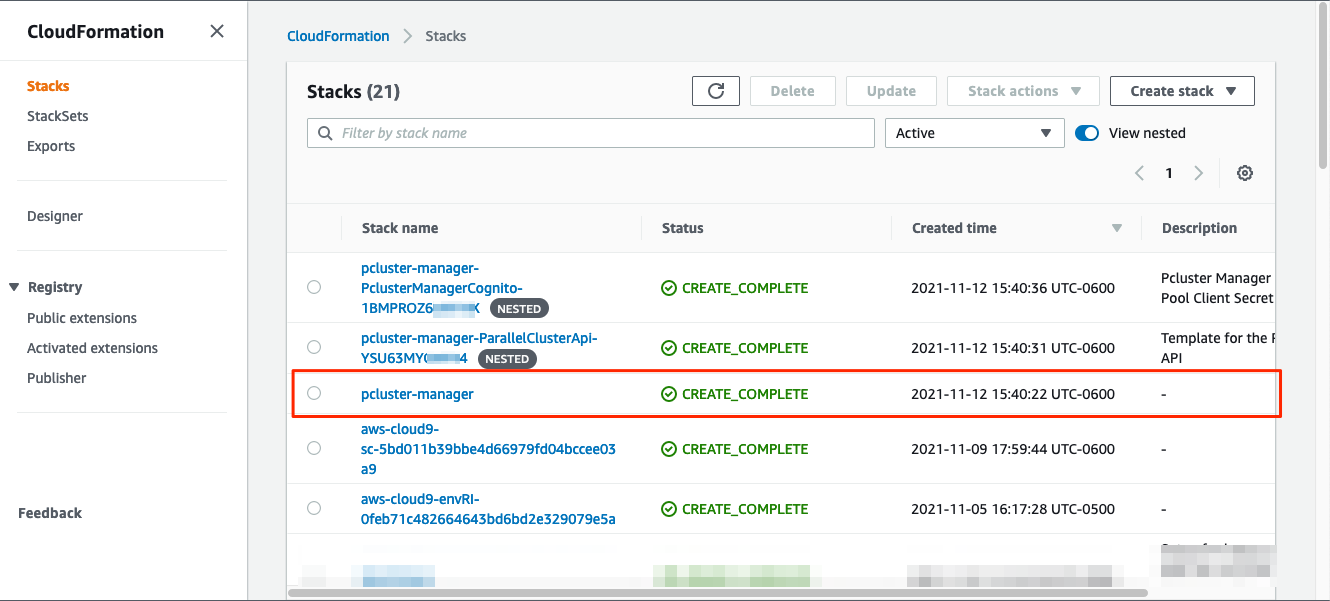Screen dimensions: 1330x601
Task: Open Designer in the sidebar
Action: pyautogui.click(x=55, y=216)
